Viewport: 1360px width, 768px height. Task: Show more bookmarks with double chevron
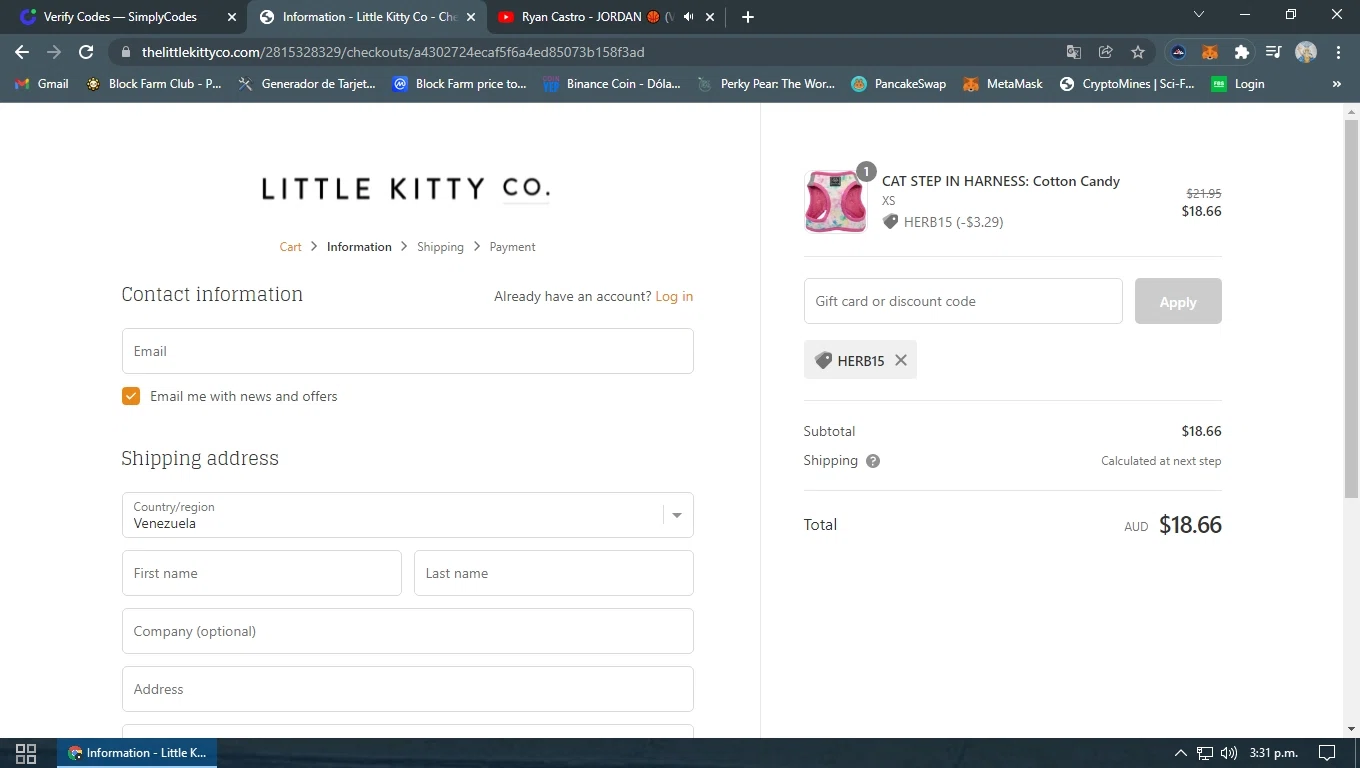tap(1337, 84)
